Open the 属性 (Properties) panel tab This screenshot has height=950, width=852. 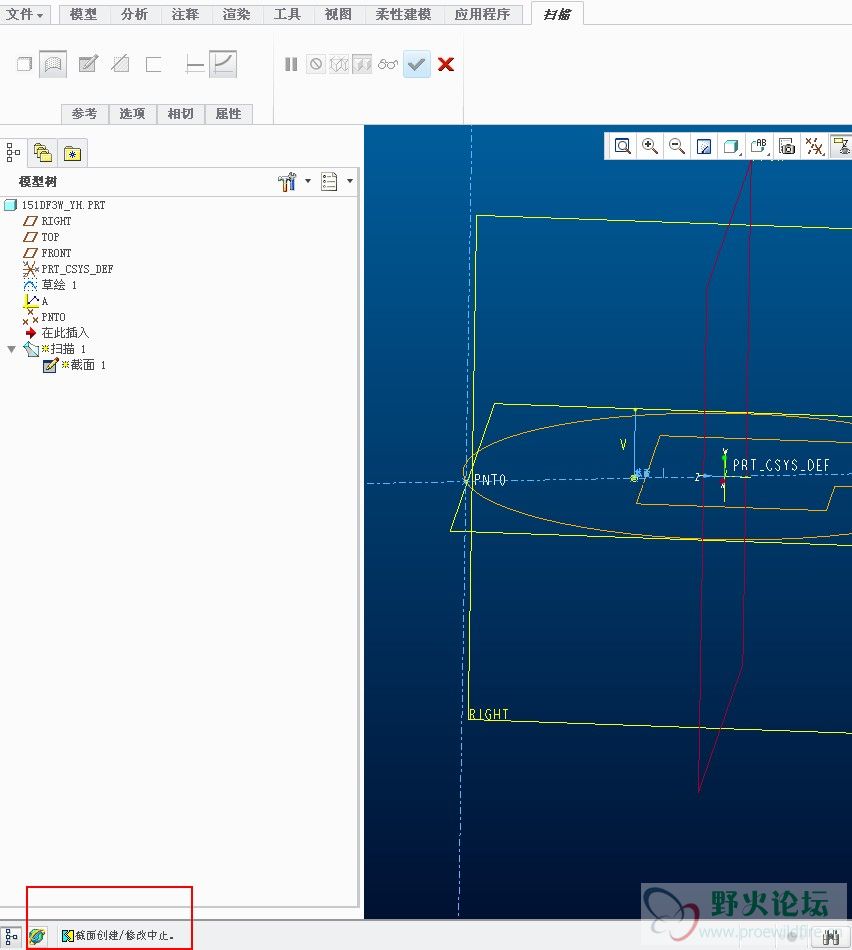[x=228, y=113]
